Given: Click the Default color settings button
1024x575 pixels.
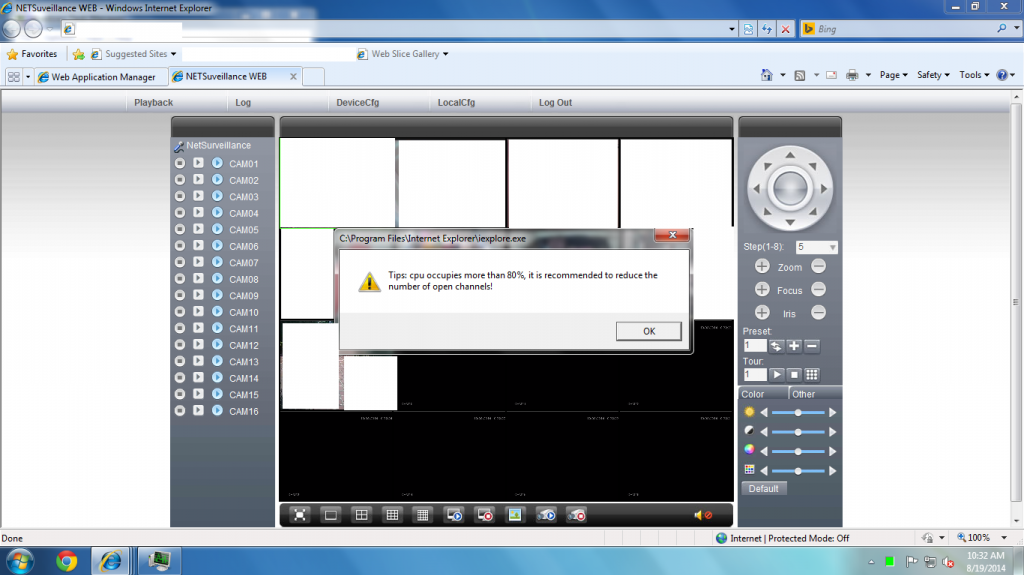Looking at the screenshot, I should click(x=764, y=488).
